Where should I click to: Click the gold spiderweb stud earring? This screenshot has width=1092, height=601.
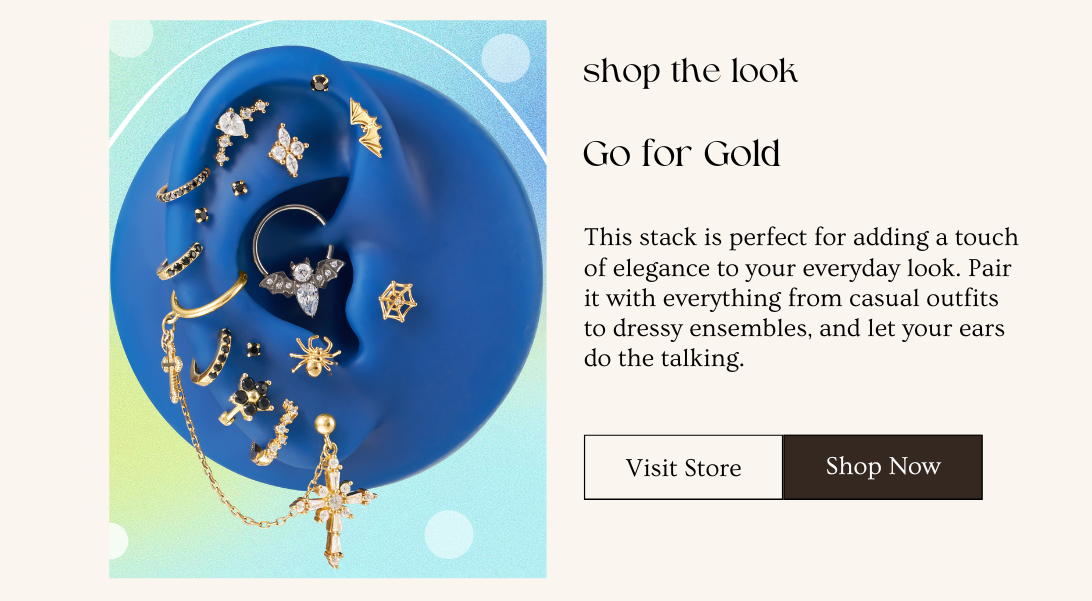point(397,301)
